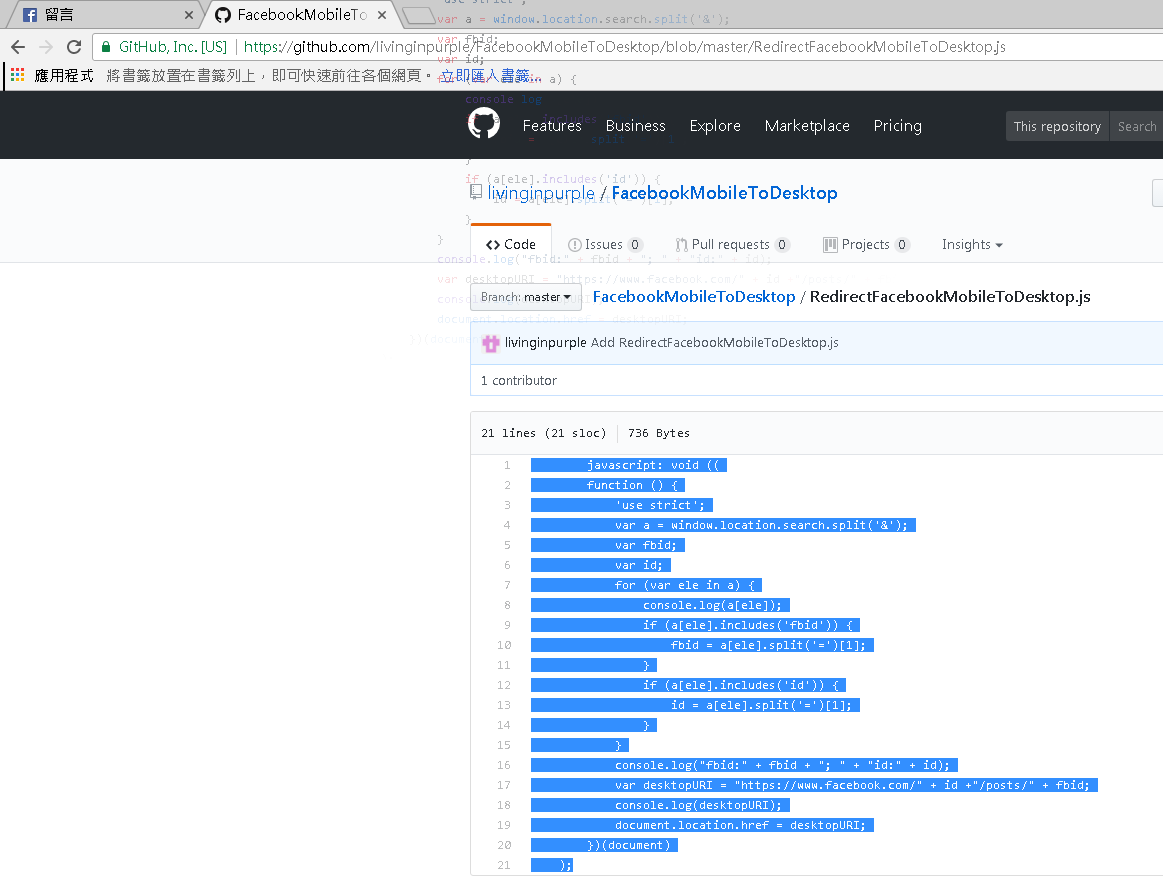Click line number 21 in code
The width and height of the screenshot is (1163, 876).
[x=504, y=866]
